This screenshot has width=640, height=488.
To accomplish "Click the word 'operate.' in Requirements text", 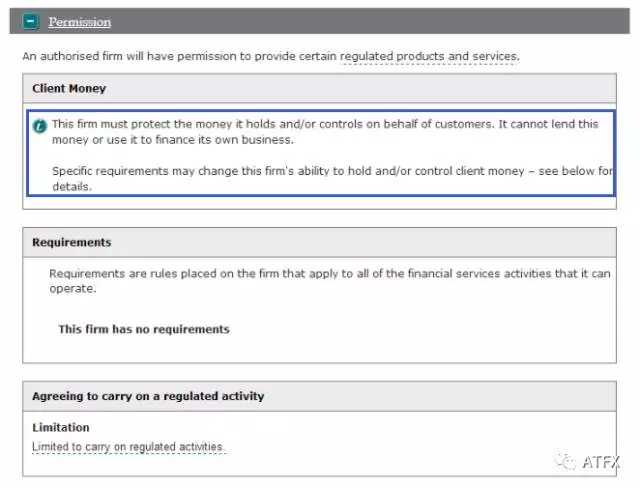I will pyautogui.click(x=73, y=289).
